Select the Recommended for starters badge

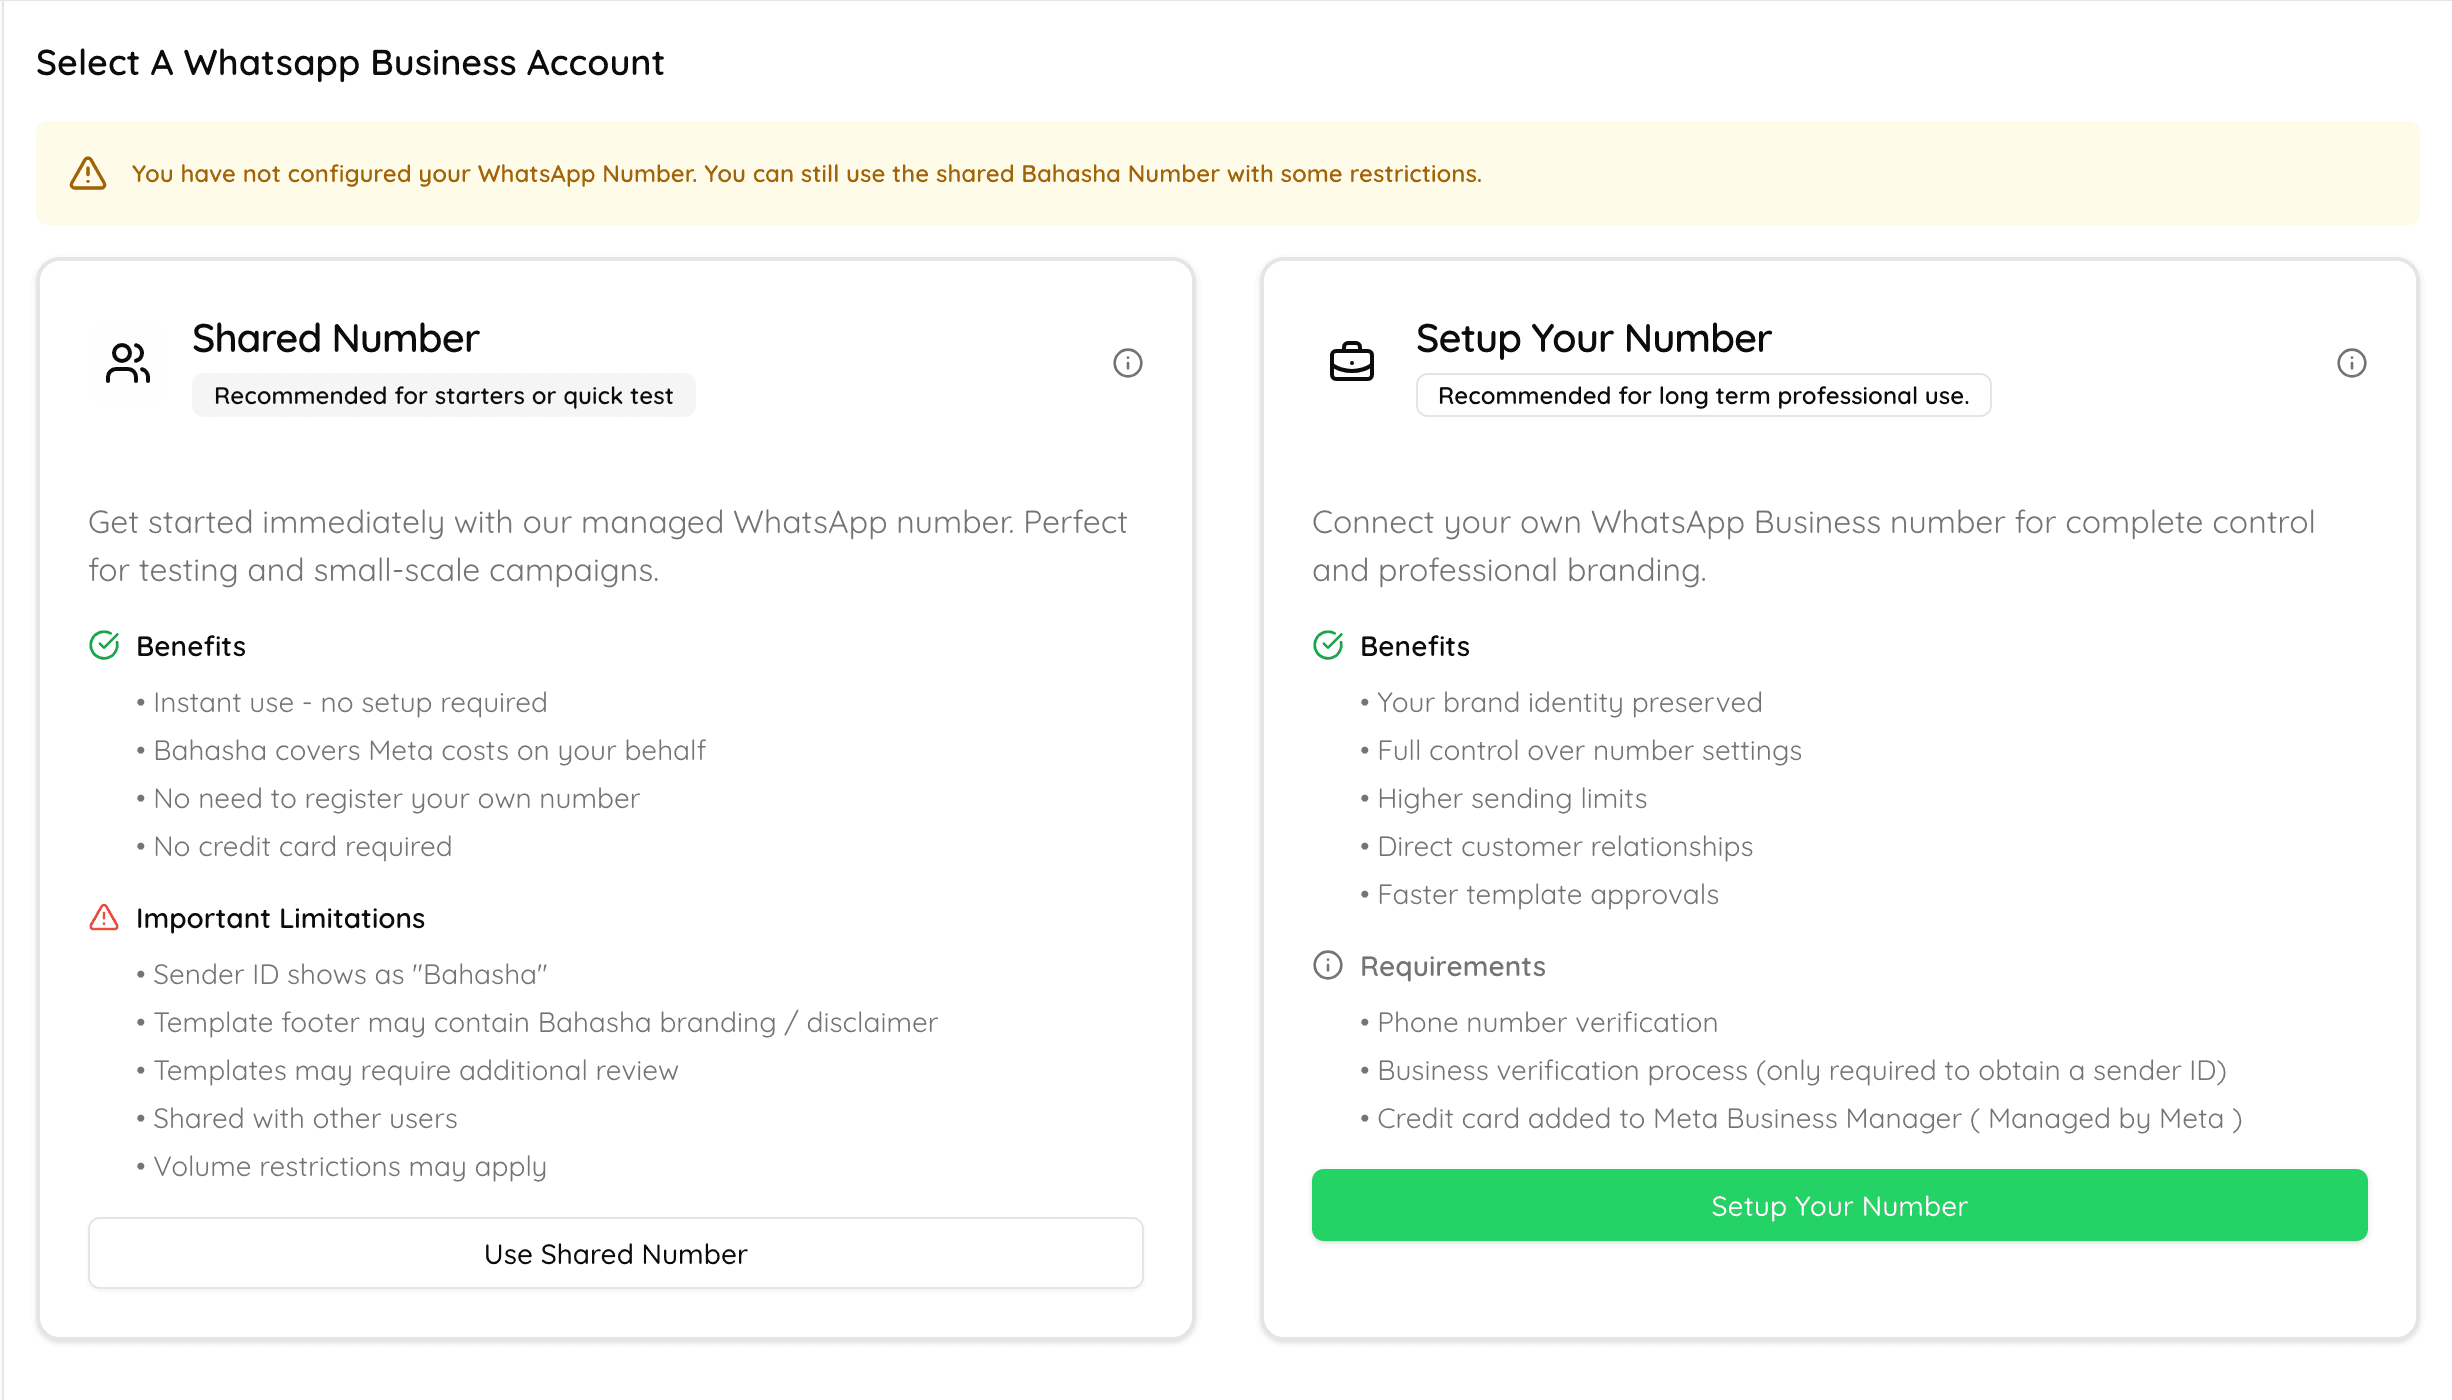click(x=442, y=395)
